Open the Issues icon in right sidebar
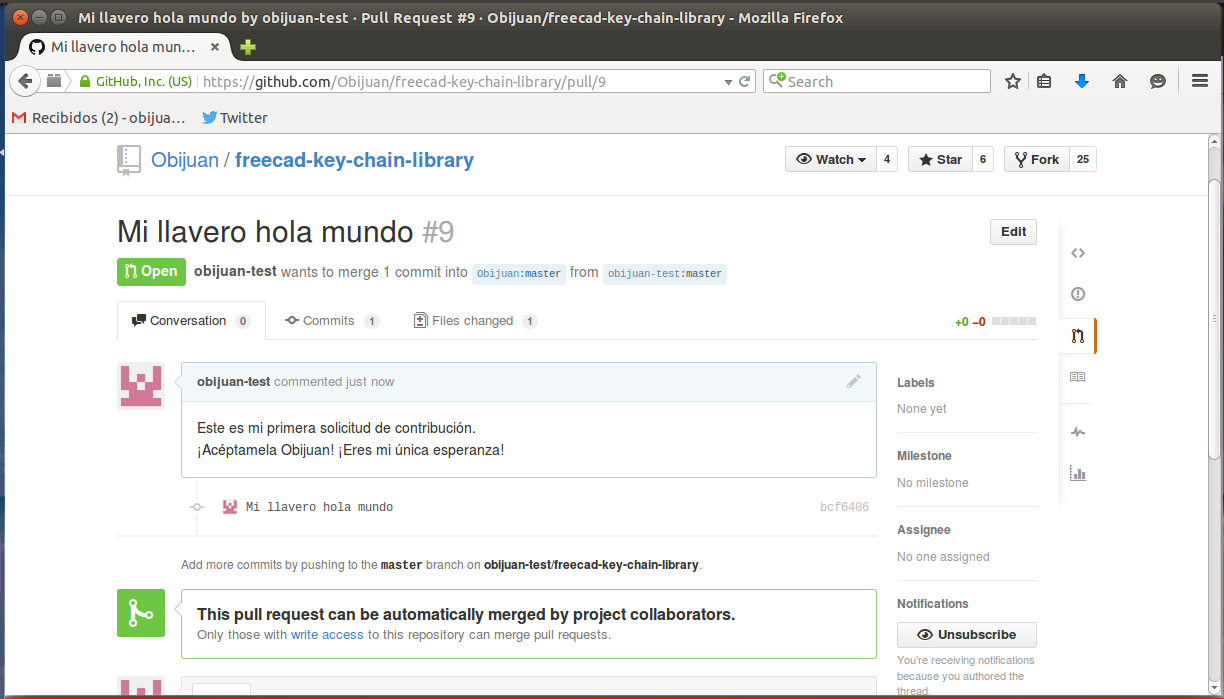Screen dimensions: 1224x699 click(1077, 294)
